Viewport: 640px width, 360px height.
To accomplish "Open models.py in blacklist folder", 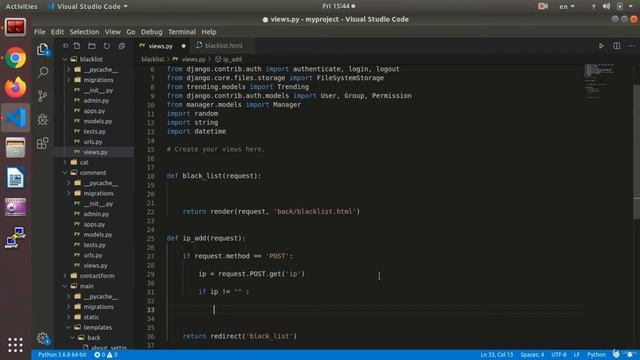I will (x=98, y=121).
